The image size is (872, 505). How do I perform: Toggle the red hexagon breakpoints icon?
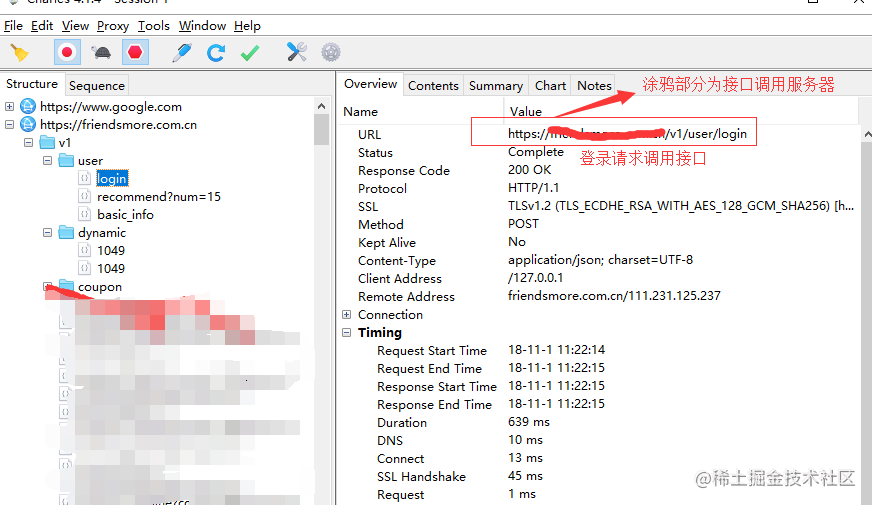point(135,52)
